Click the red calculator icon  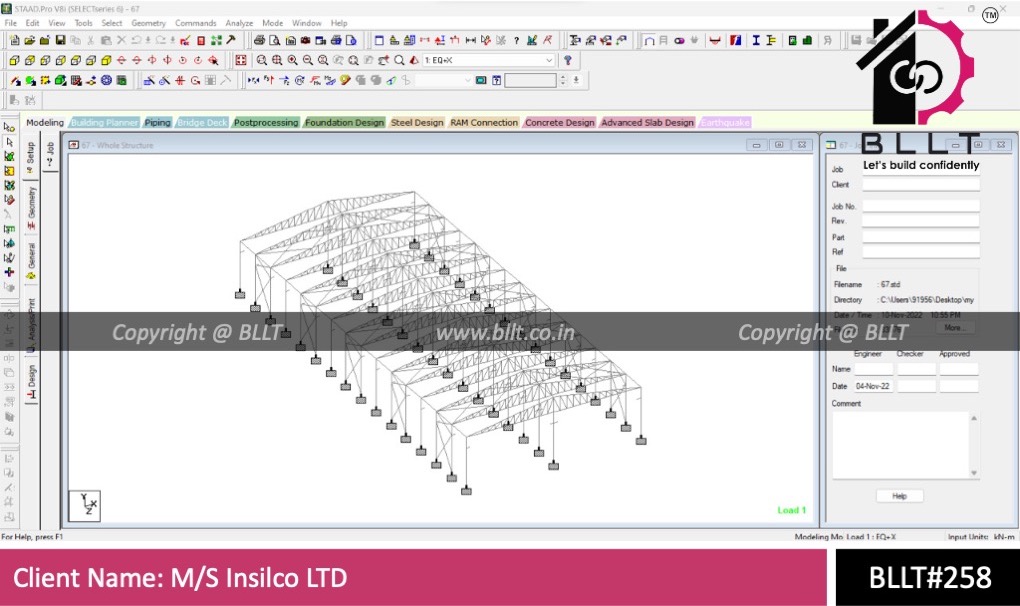[201, 40]
